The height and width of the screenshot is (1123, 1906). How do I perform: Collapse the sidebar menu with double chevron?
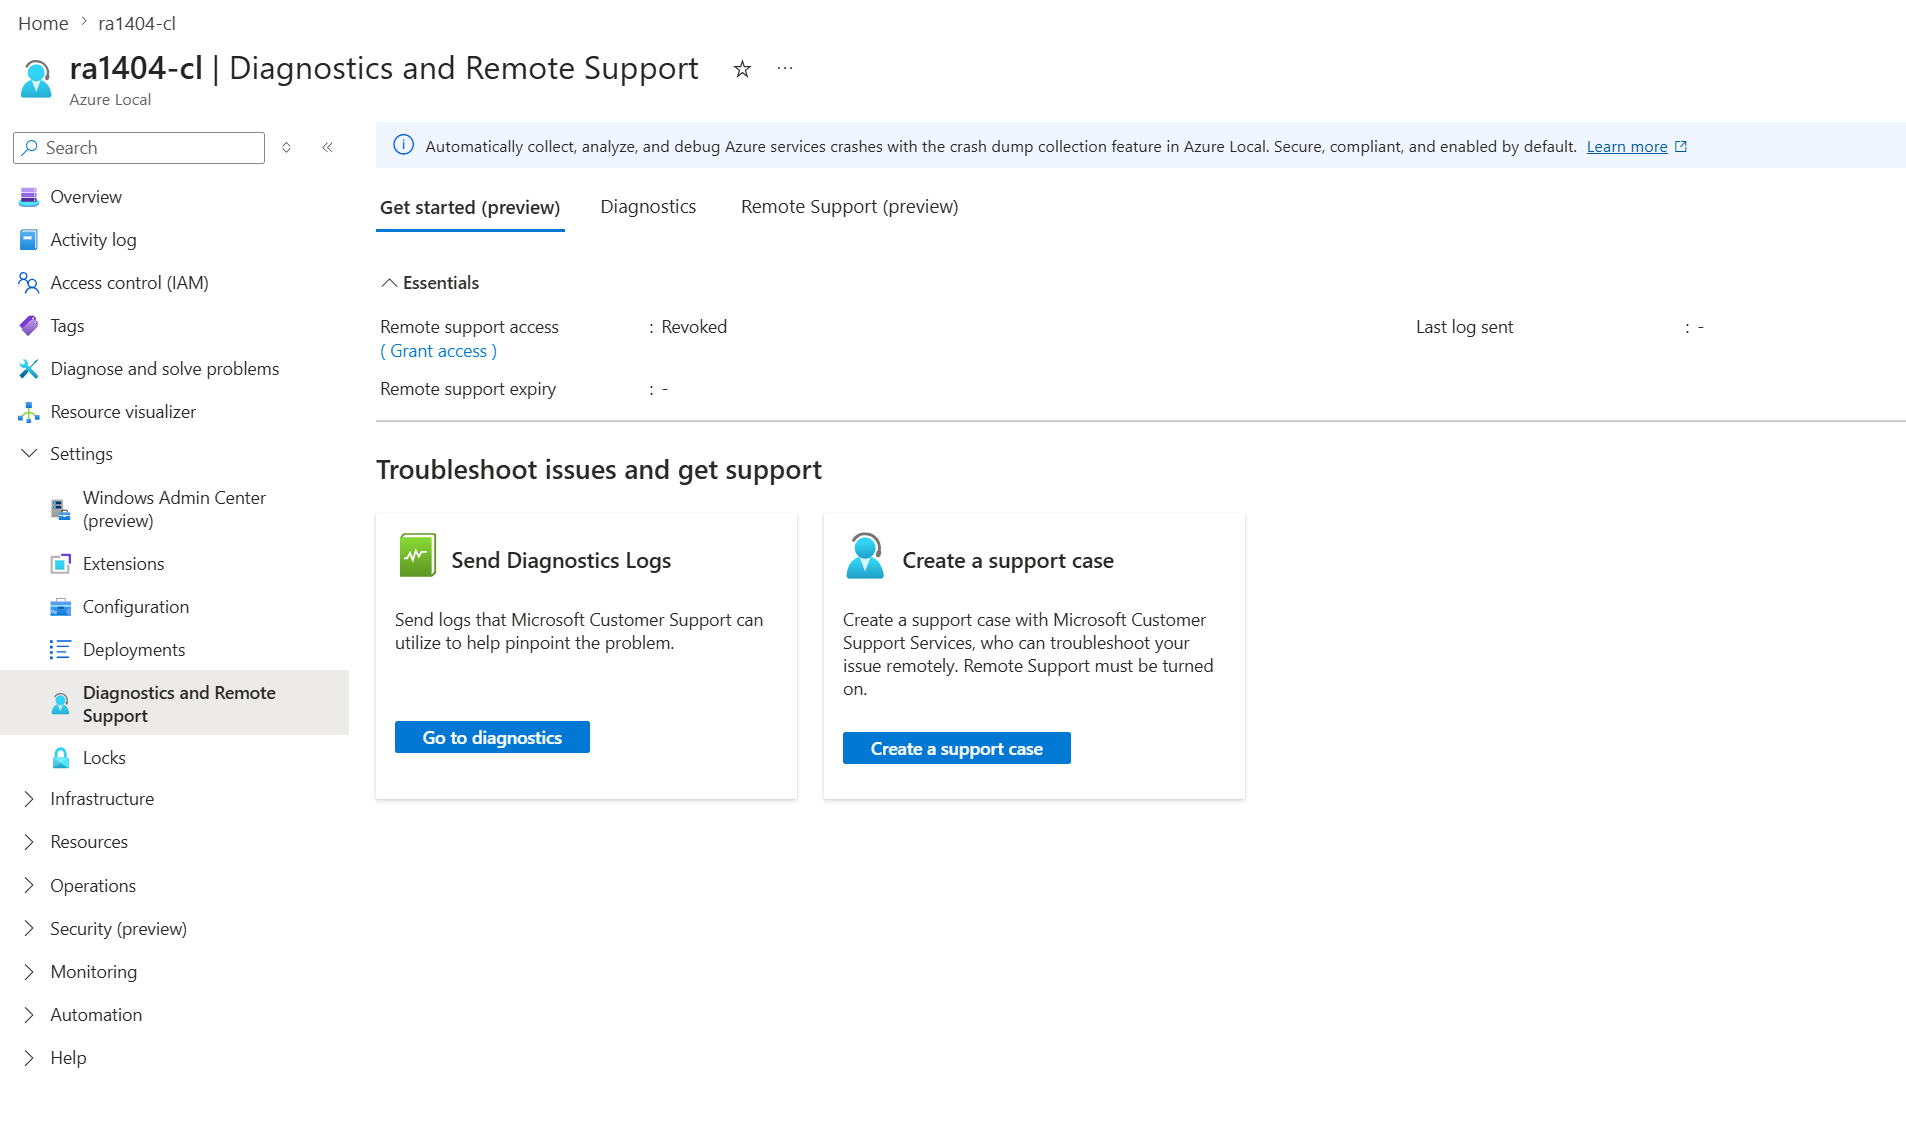(x=327, y=148)
